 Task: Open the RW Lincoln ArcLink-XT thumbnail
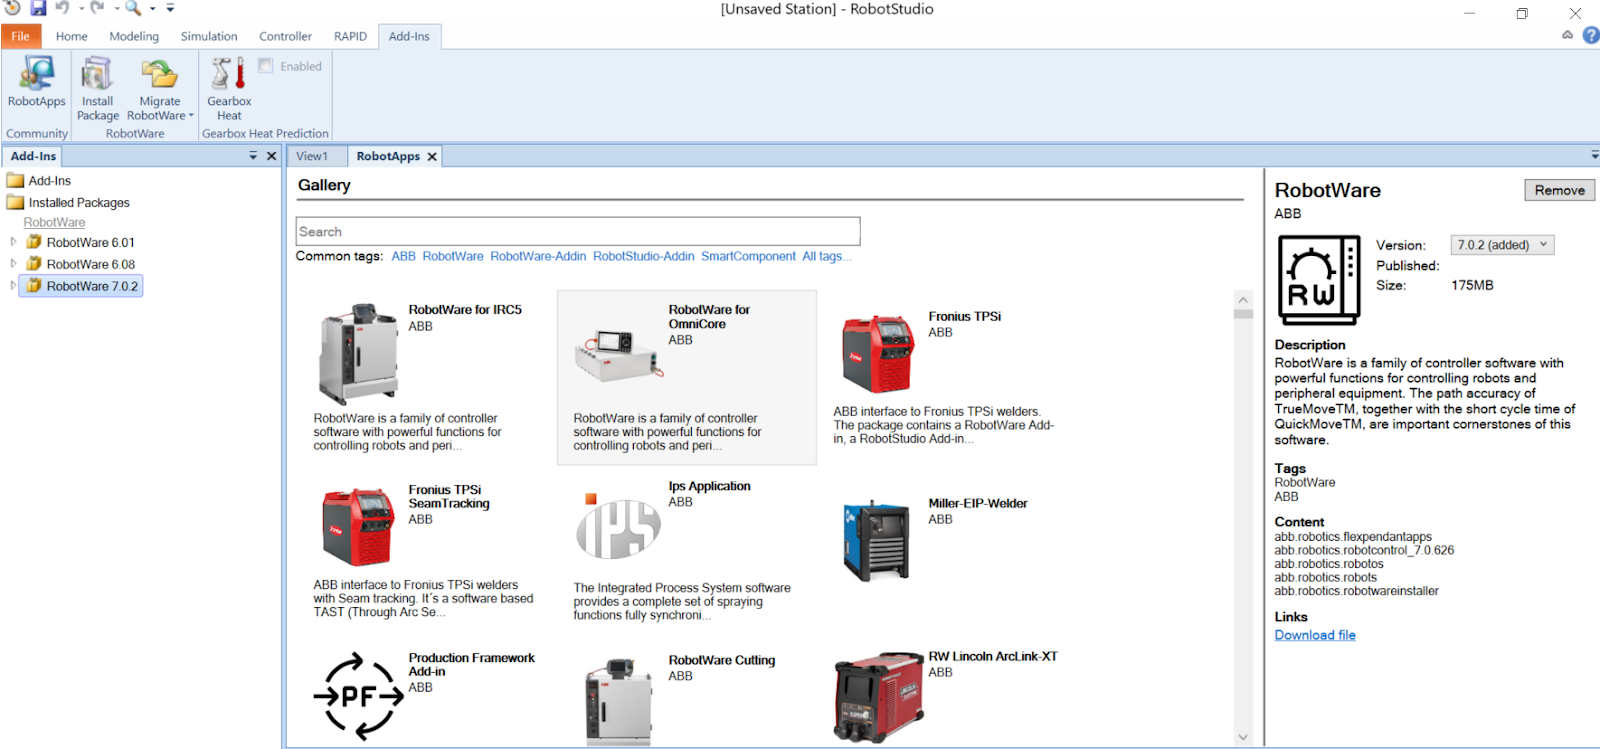(878, 698)
